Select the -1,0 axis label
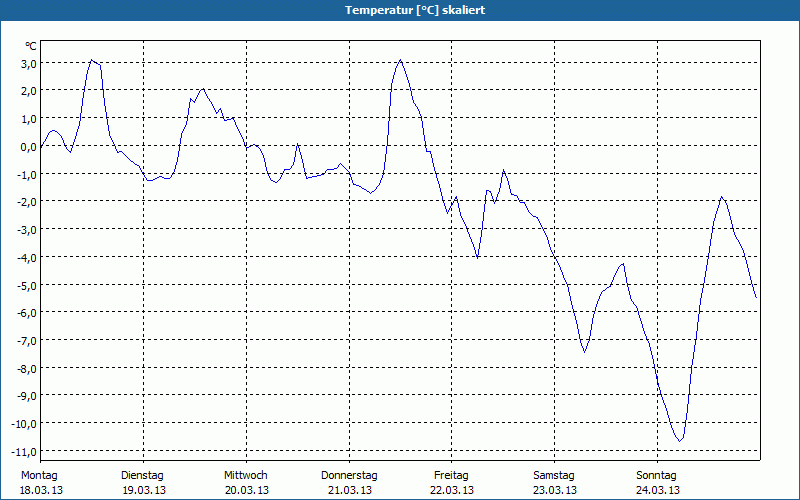800x500 pixels. pos(27,174)
